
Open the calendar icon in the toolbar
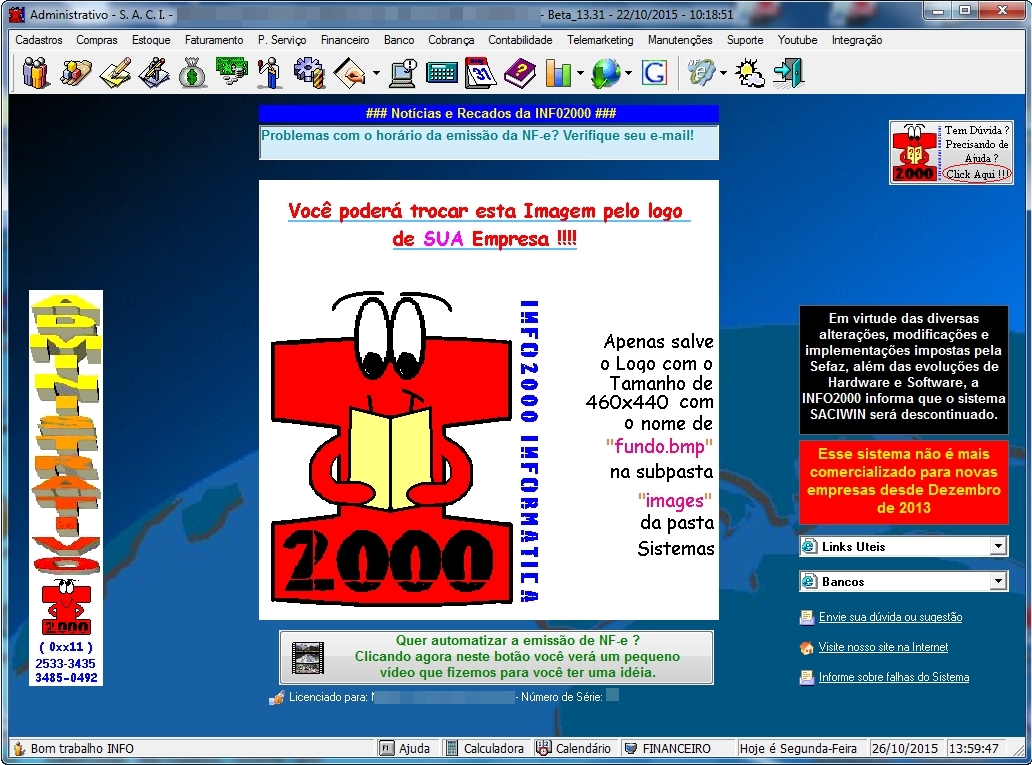[481, 73]
